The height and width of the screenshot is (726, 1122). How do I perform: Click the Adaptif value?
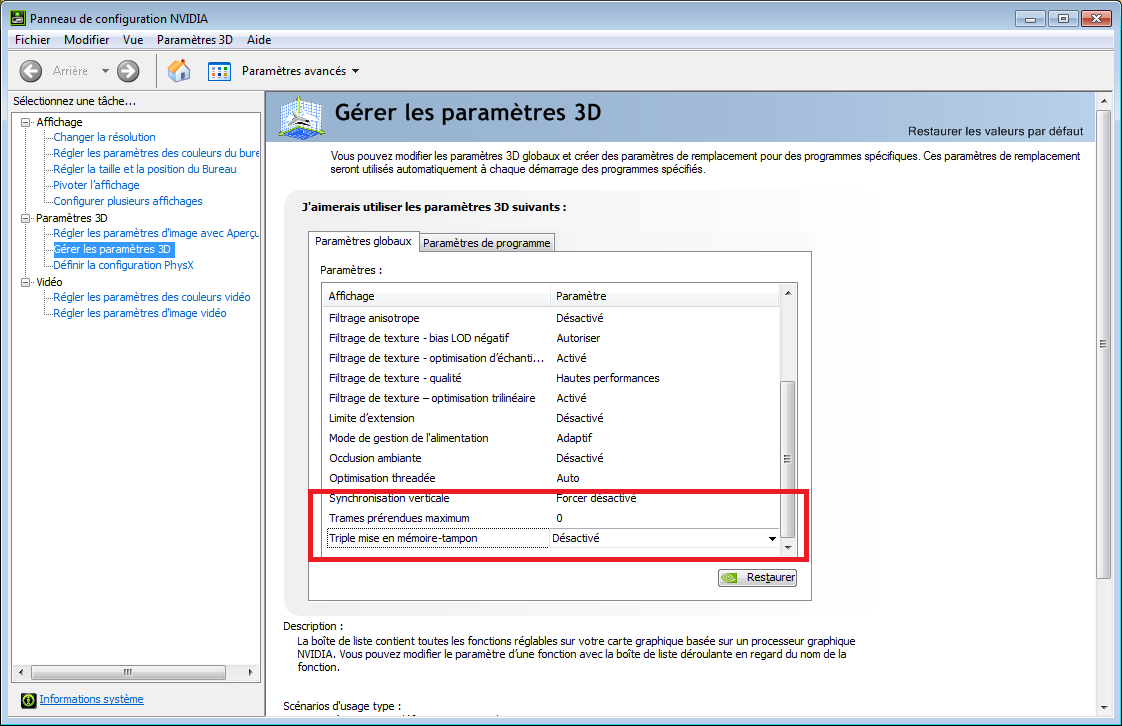click(x=574, y=438)
